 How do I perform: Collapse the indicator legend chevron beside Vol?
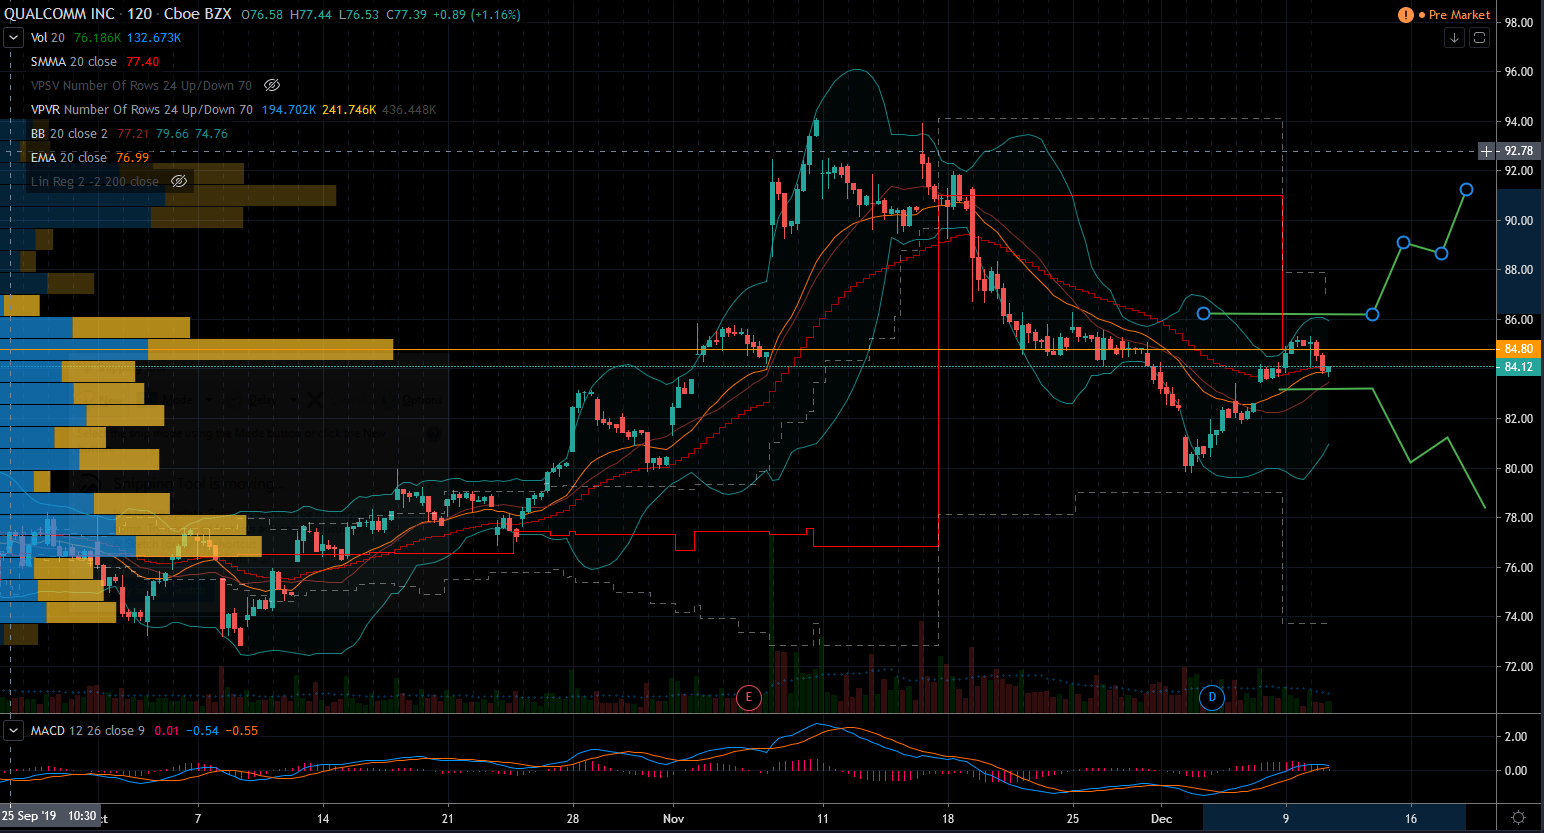[14, 38]
